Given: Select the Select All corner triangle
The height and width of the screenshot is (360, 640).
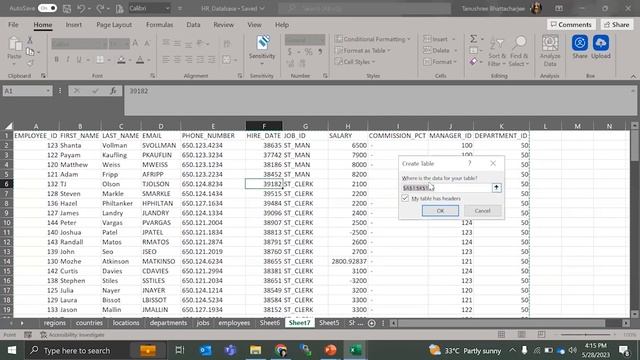Looking at the screenshot, I should tap(8, 126).
